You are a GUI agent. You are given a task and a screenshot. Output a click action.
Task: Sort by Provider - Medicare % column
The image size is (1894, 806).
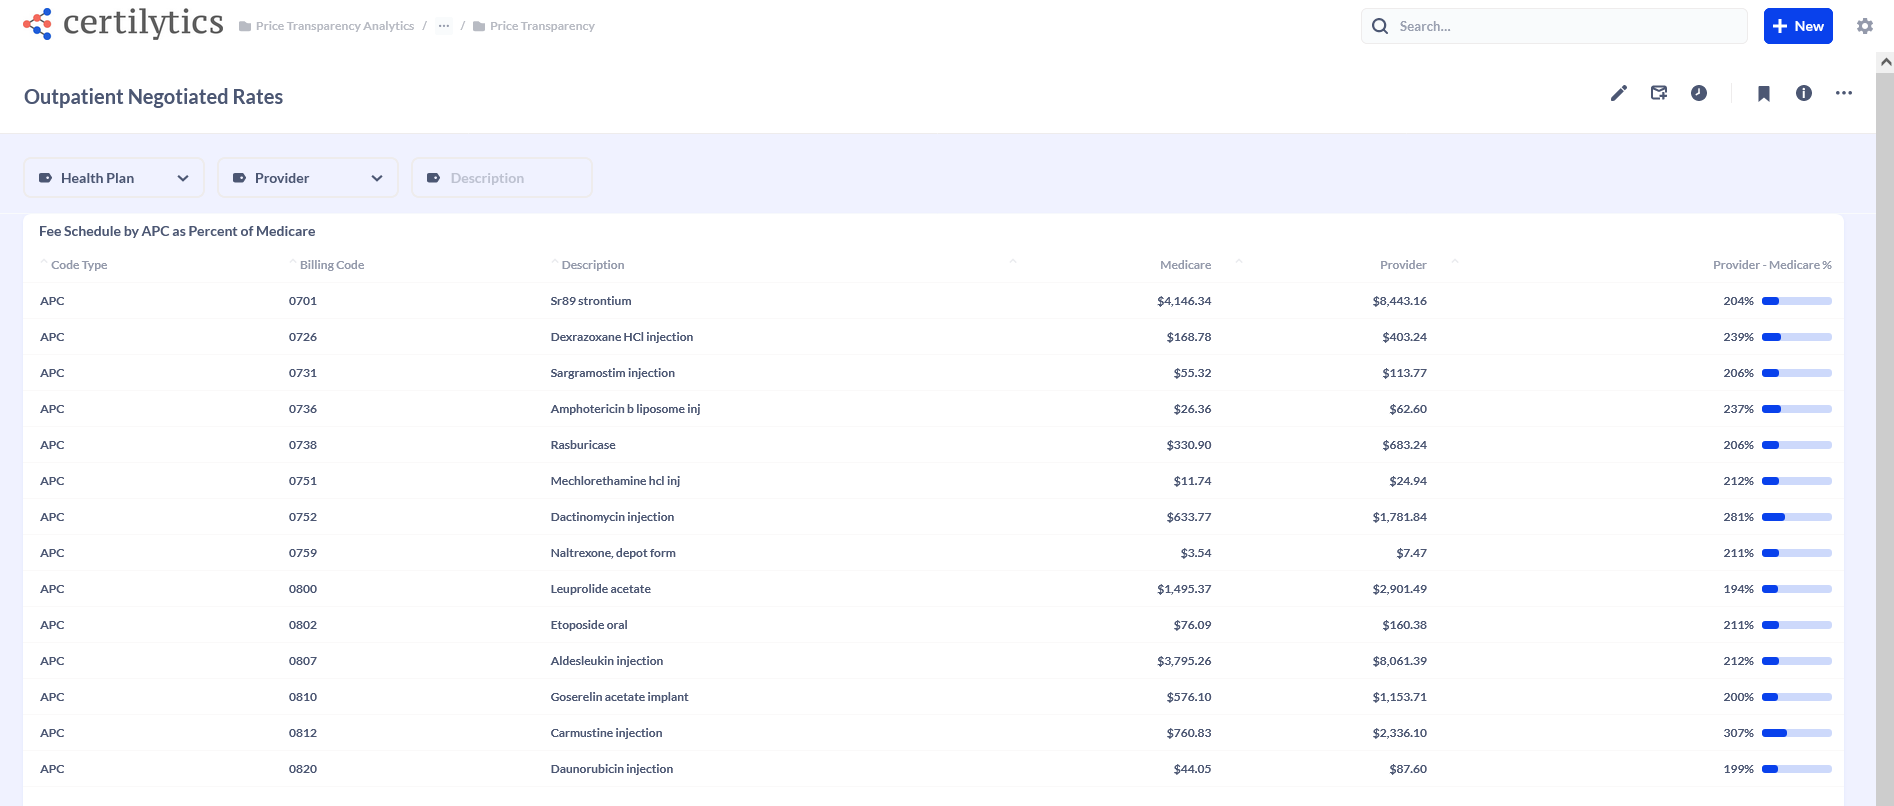[x=1772, y=265]
